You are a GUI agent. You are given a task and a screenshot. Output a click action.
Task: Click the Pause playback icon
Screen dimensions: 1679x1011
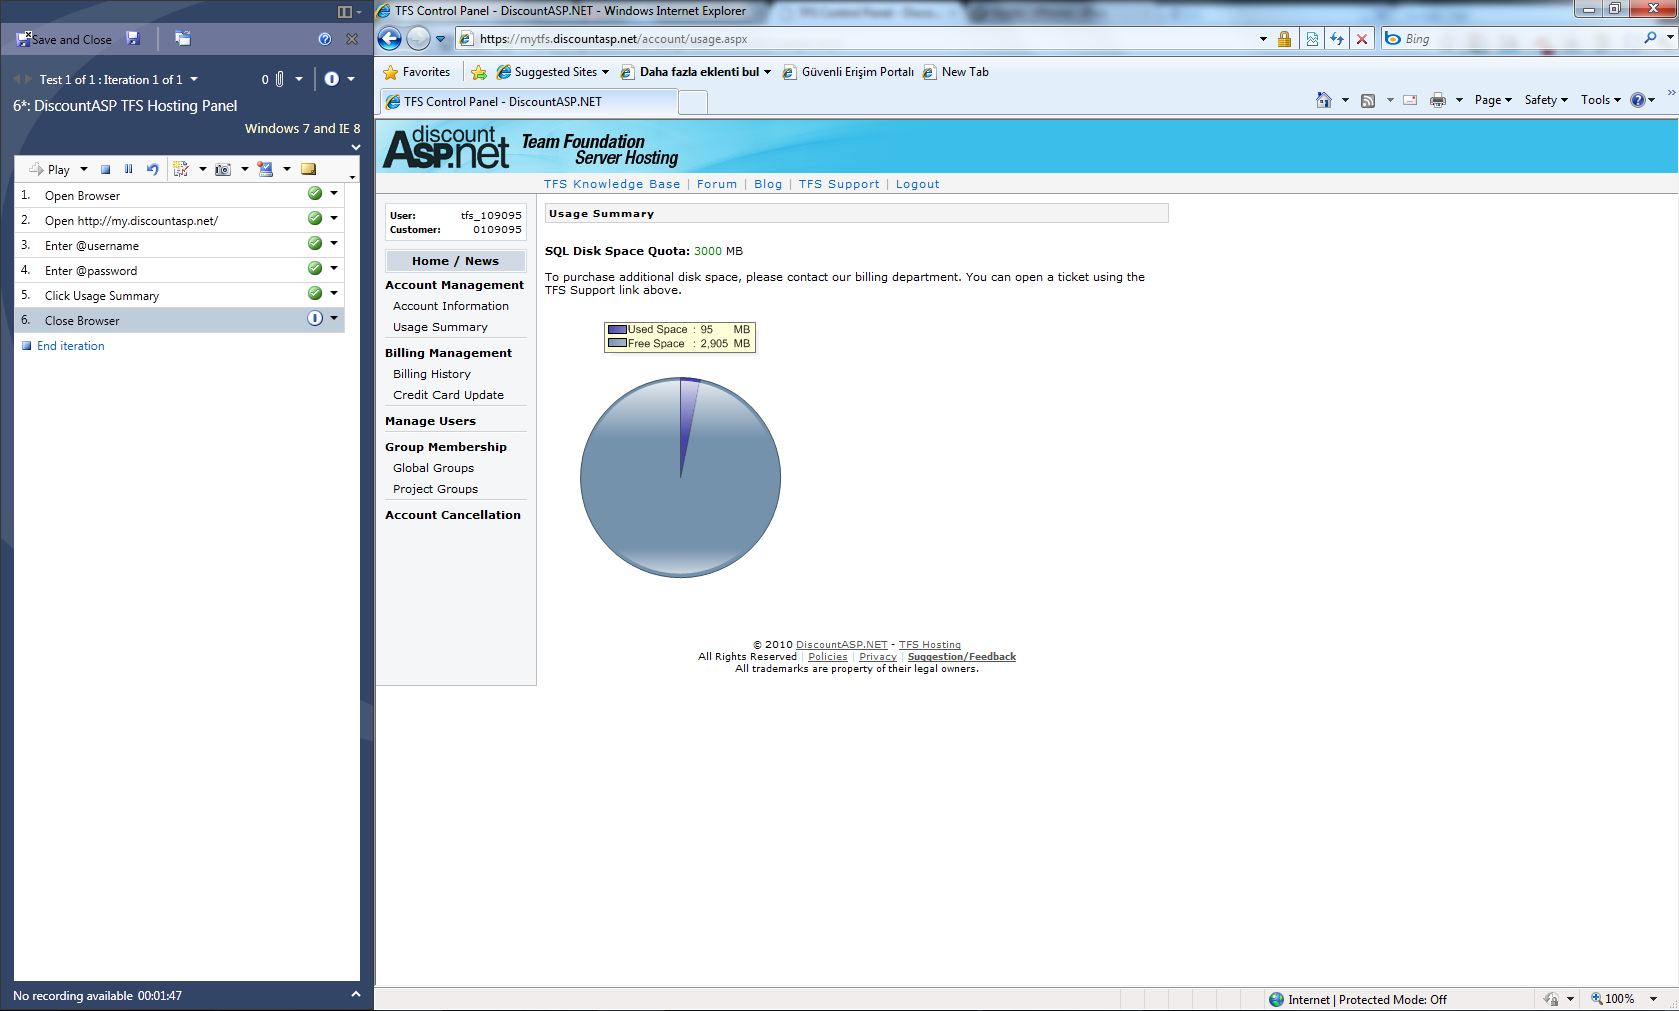coord(128,169)
